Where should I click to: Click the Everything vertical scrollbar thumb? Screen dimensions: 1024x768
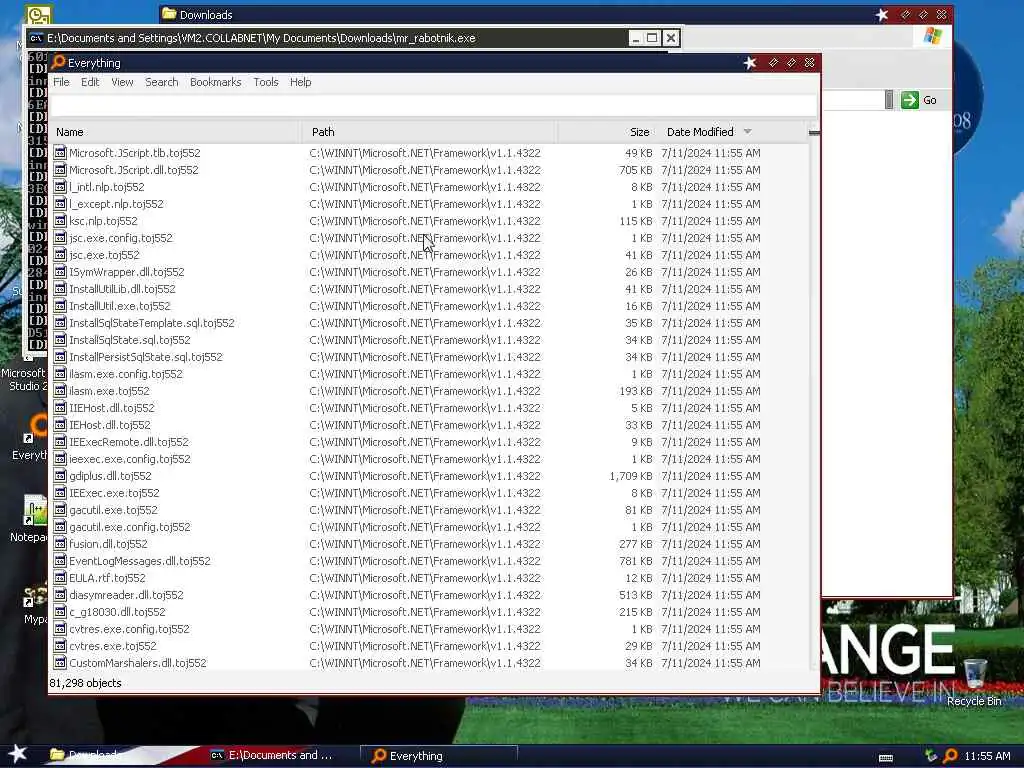(814, 133)
